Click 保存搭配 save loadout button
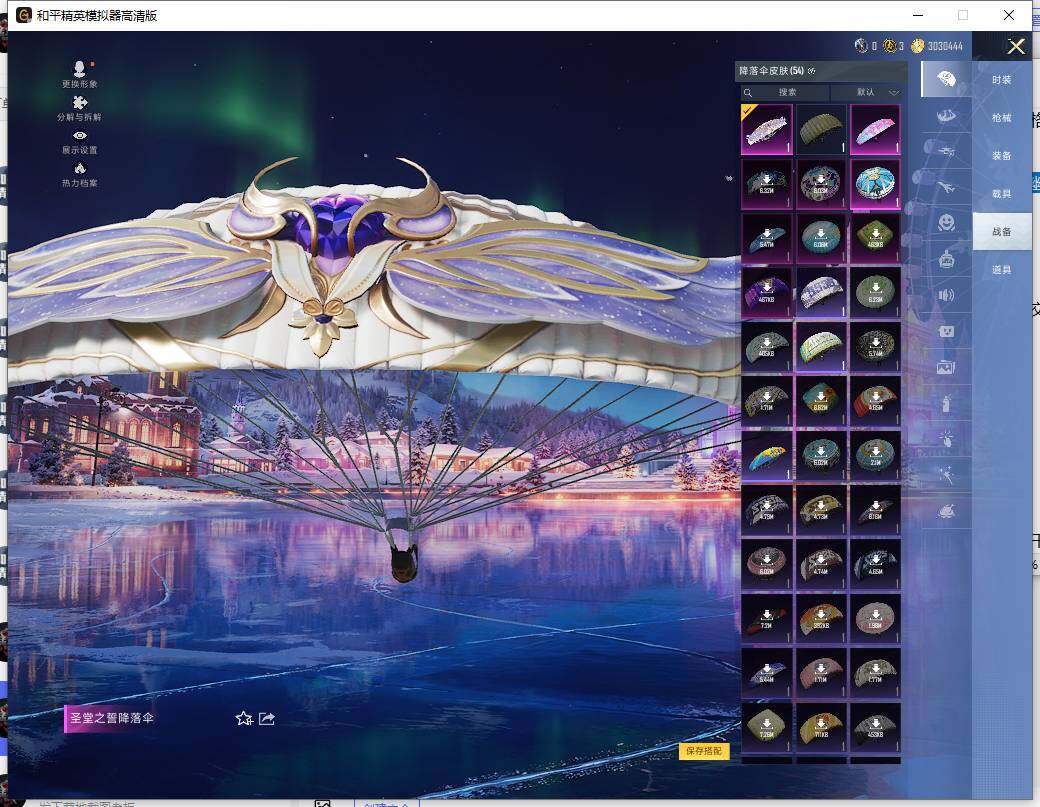Screen dimensions: 1040x807 pos(704,751)
